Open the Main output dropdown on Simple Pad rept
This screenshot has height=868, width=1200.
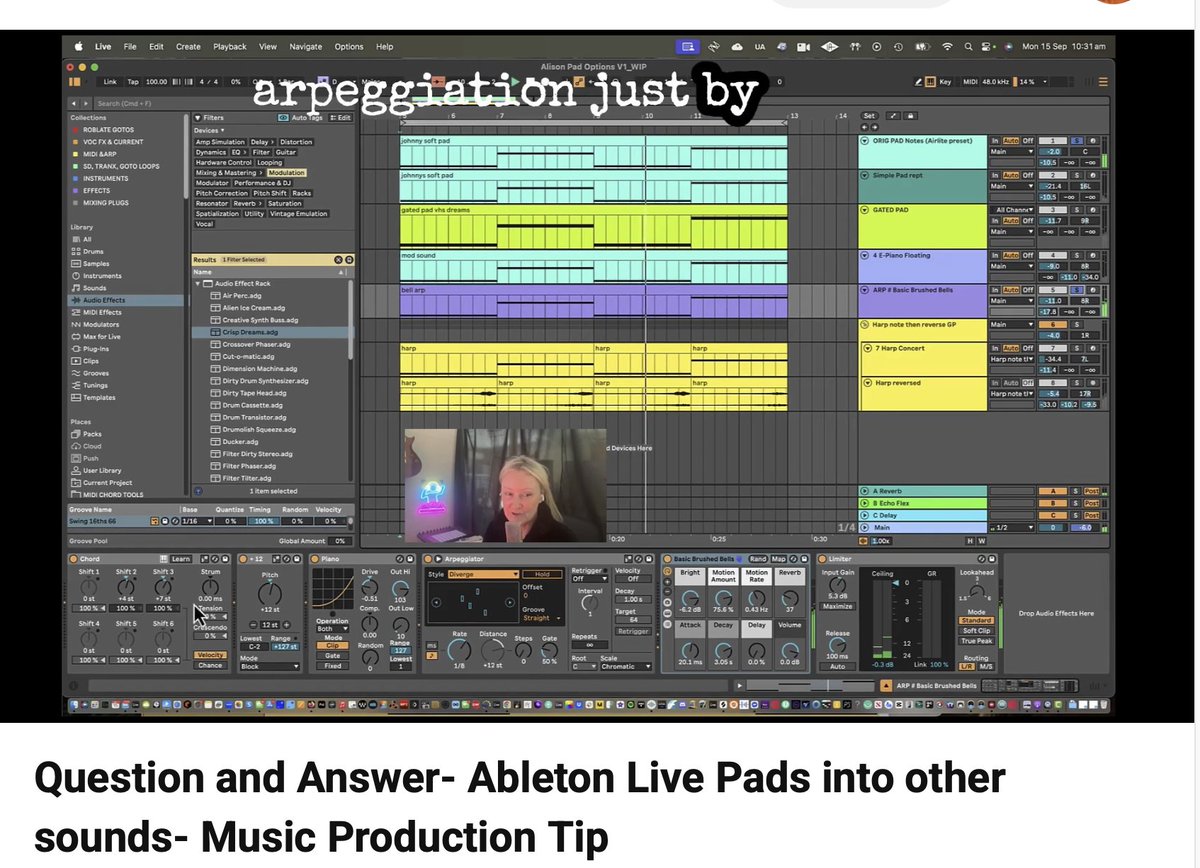pos(1012,186)
